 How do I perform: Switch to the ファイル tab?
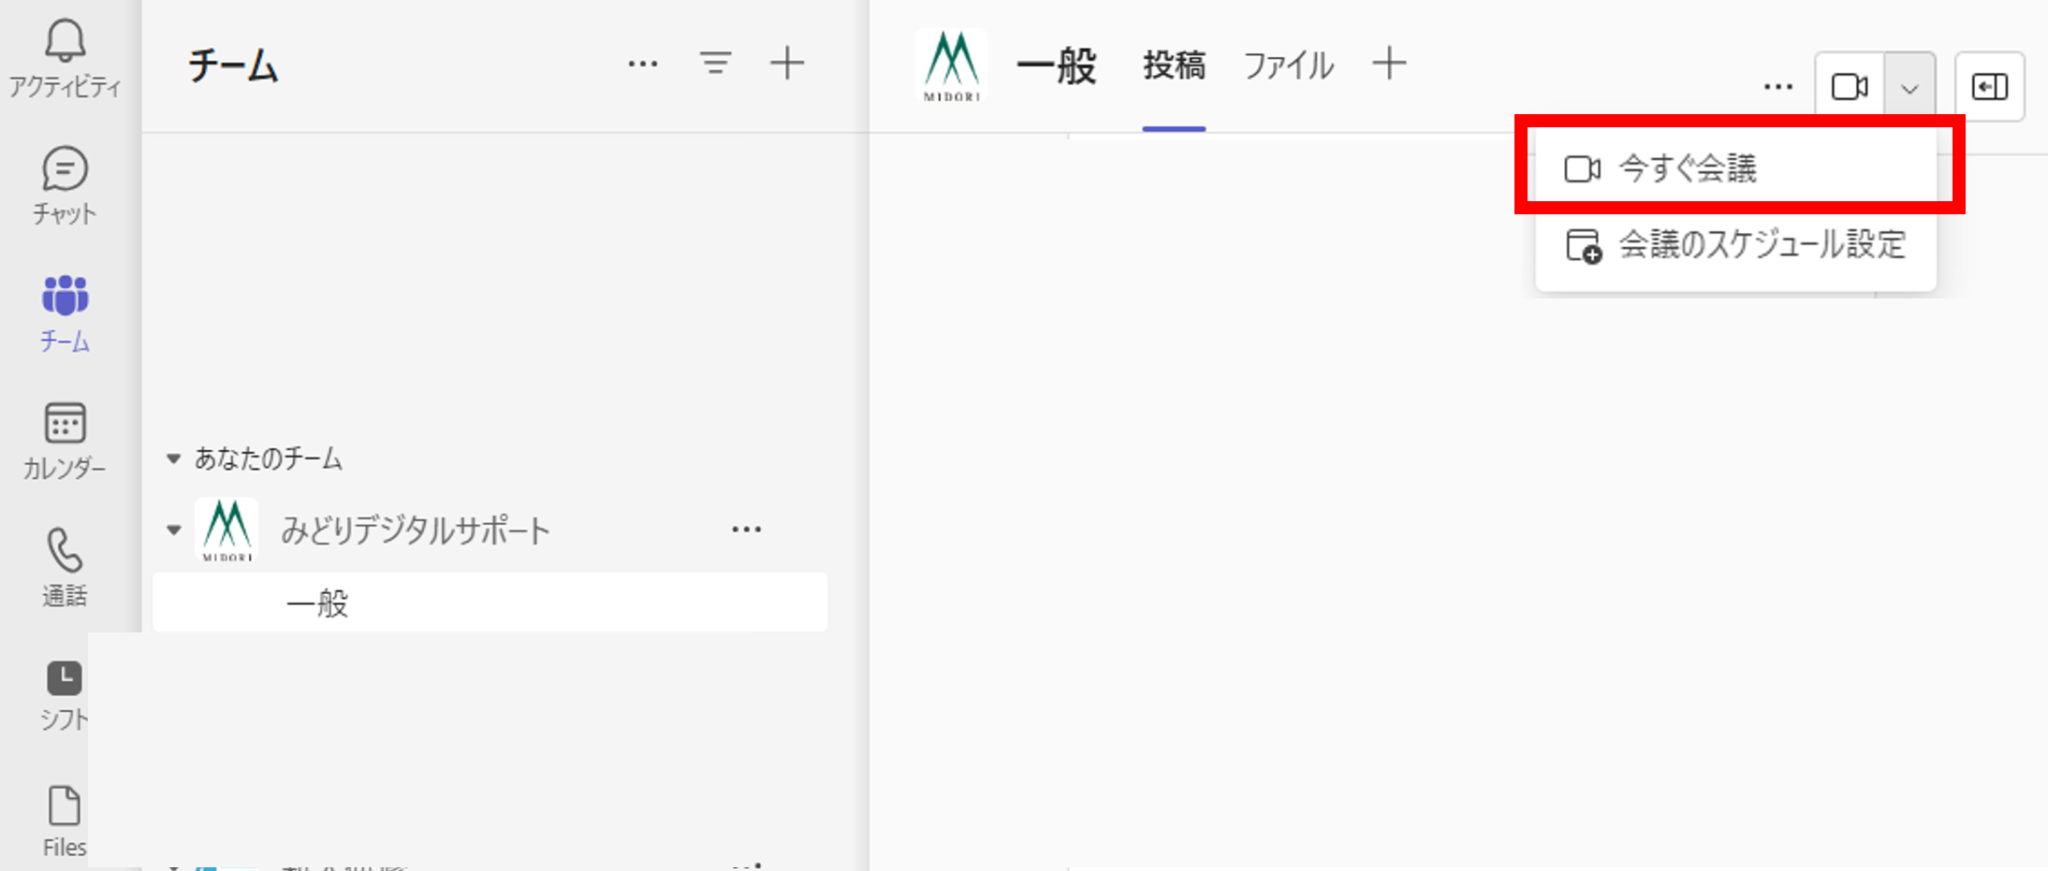click(x=1288, y=66)
